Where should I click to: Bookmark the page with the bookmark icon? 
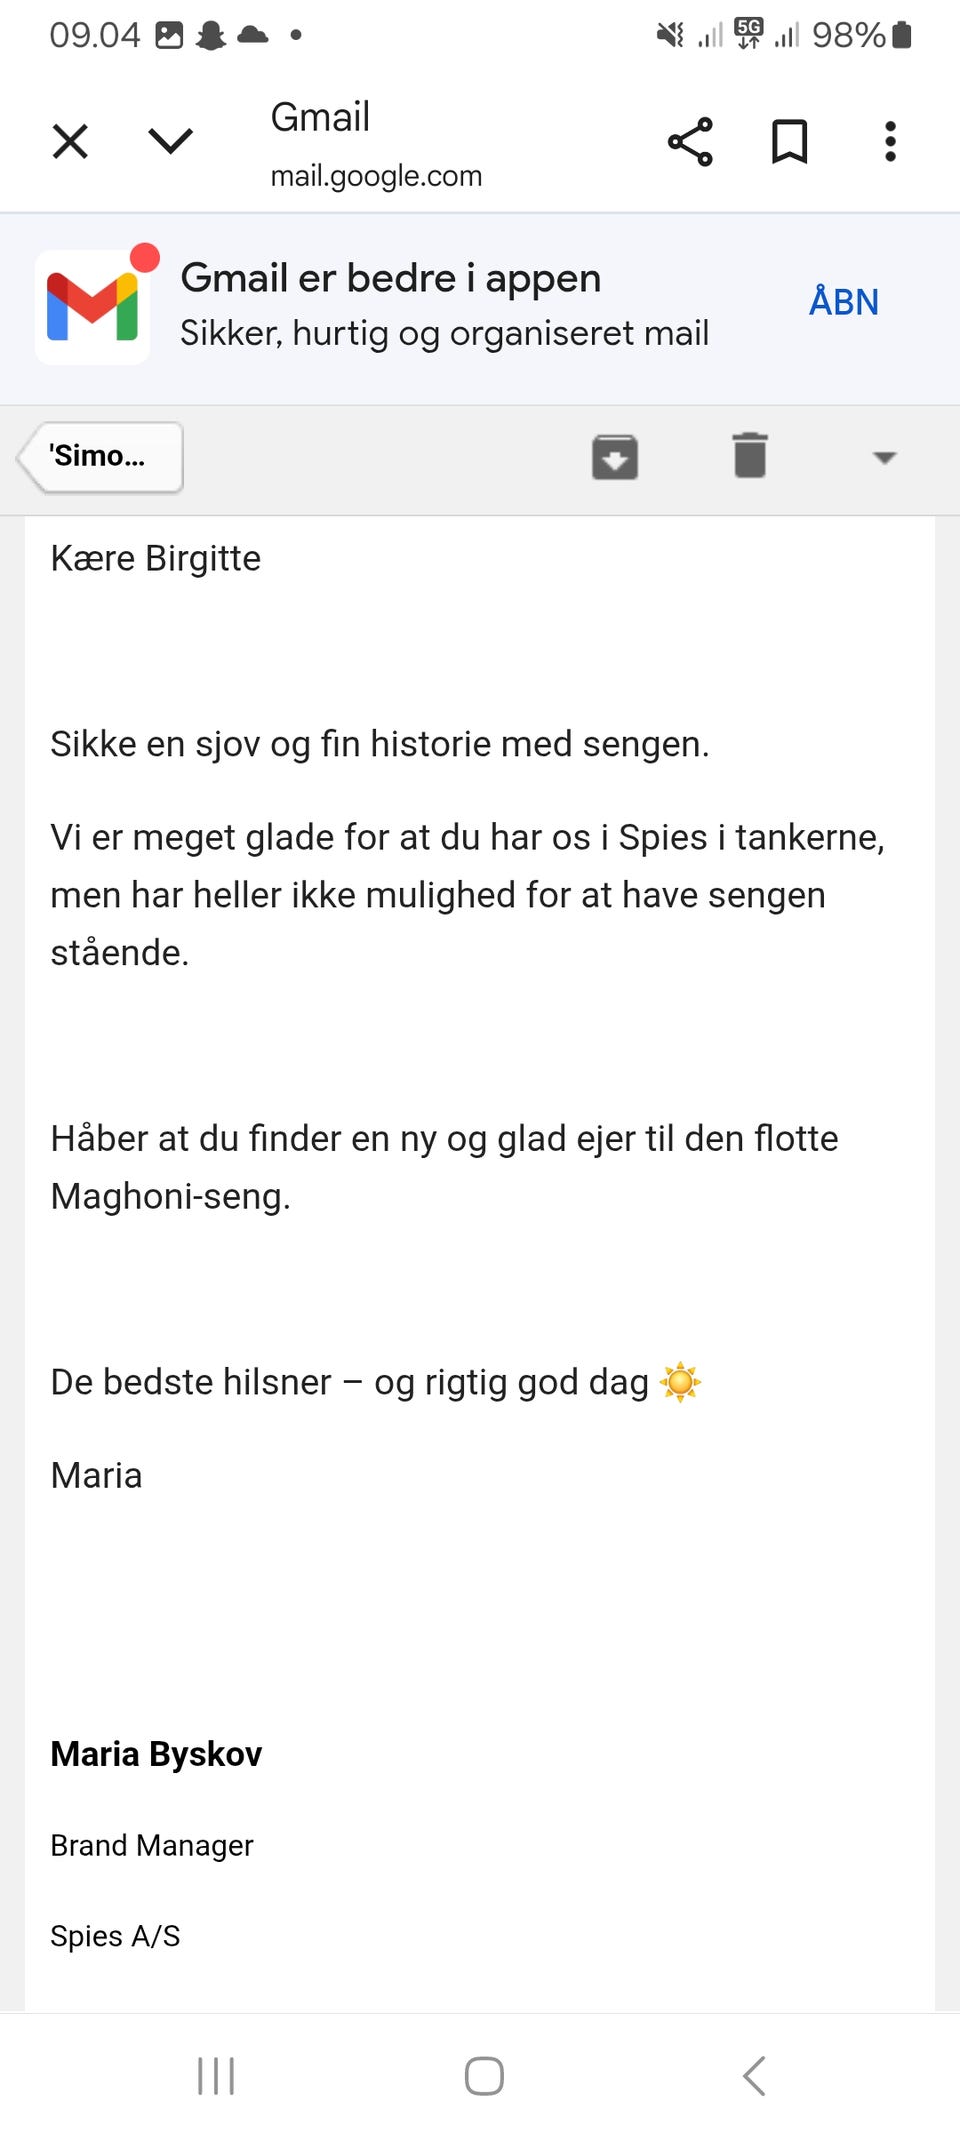(x=787, y=140)
